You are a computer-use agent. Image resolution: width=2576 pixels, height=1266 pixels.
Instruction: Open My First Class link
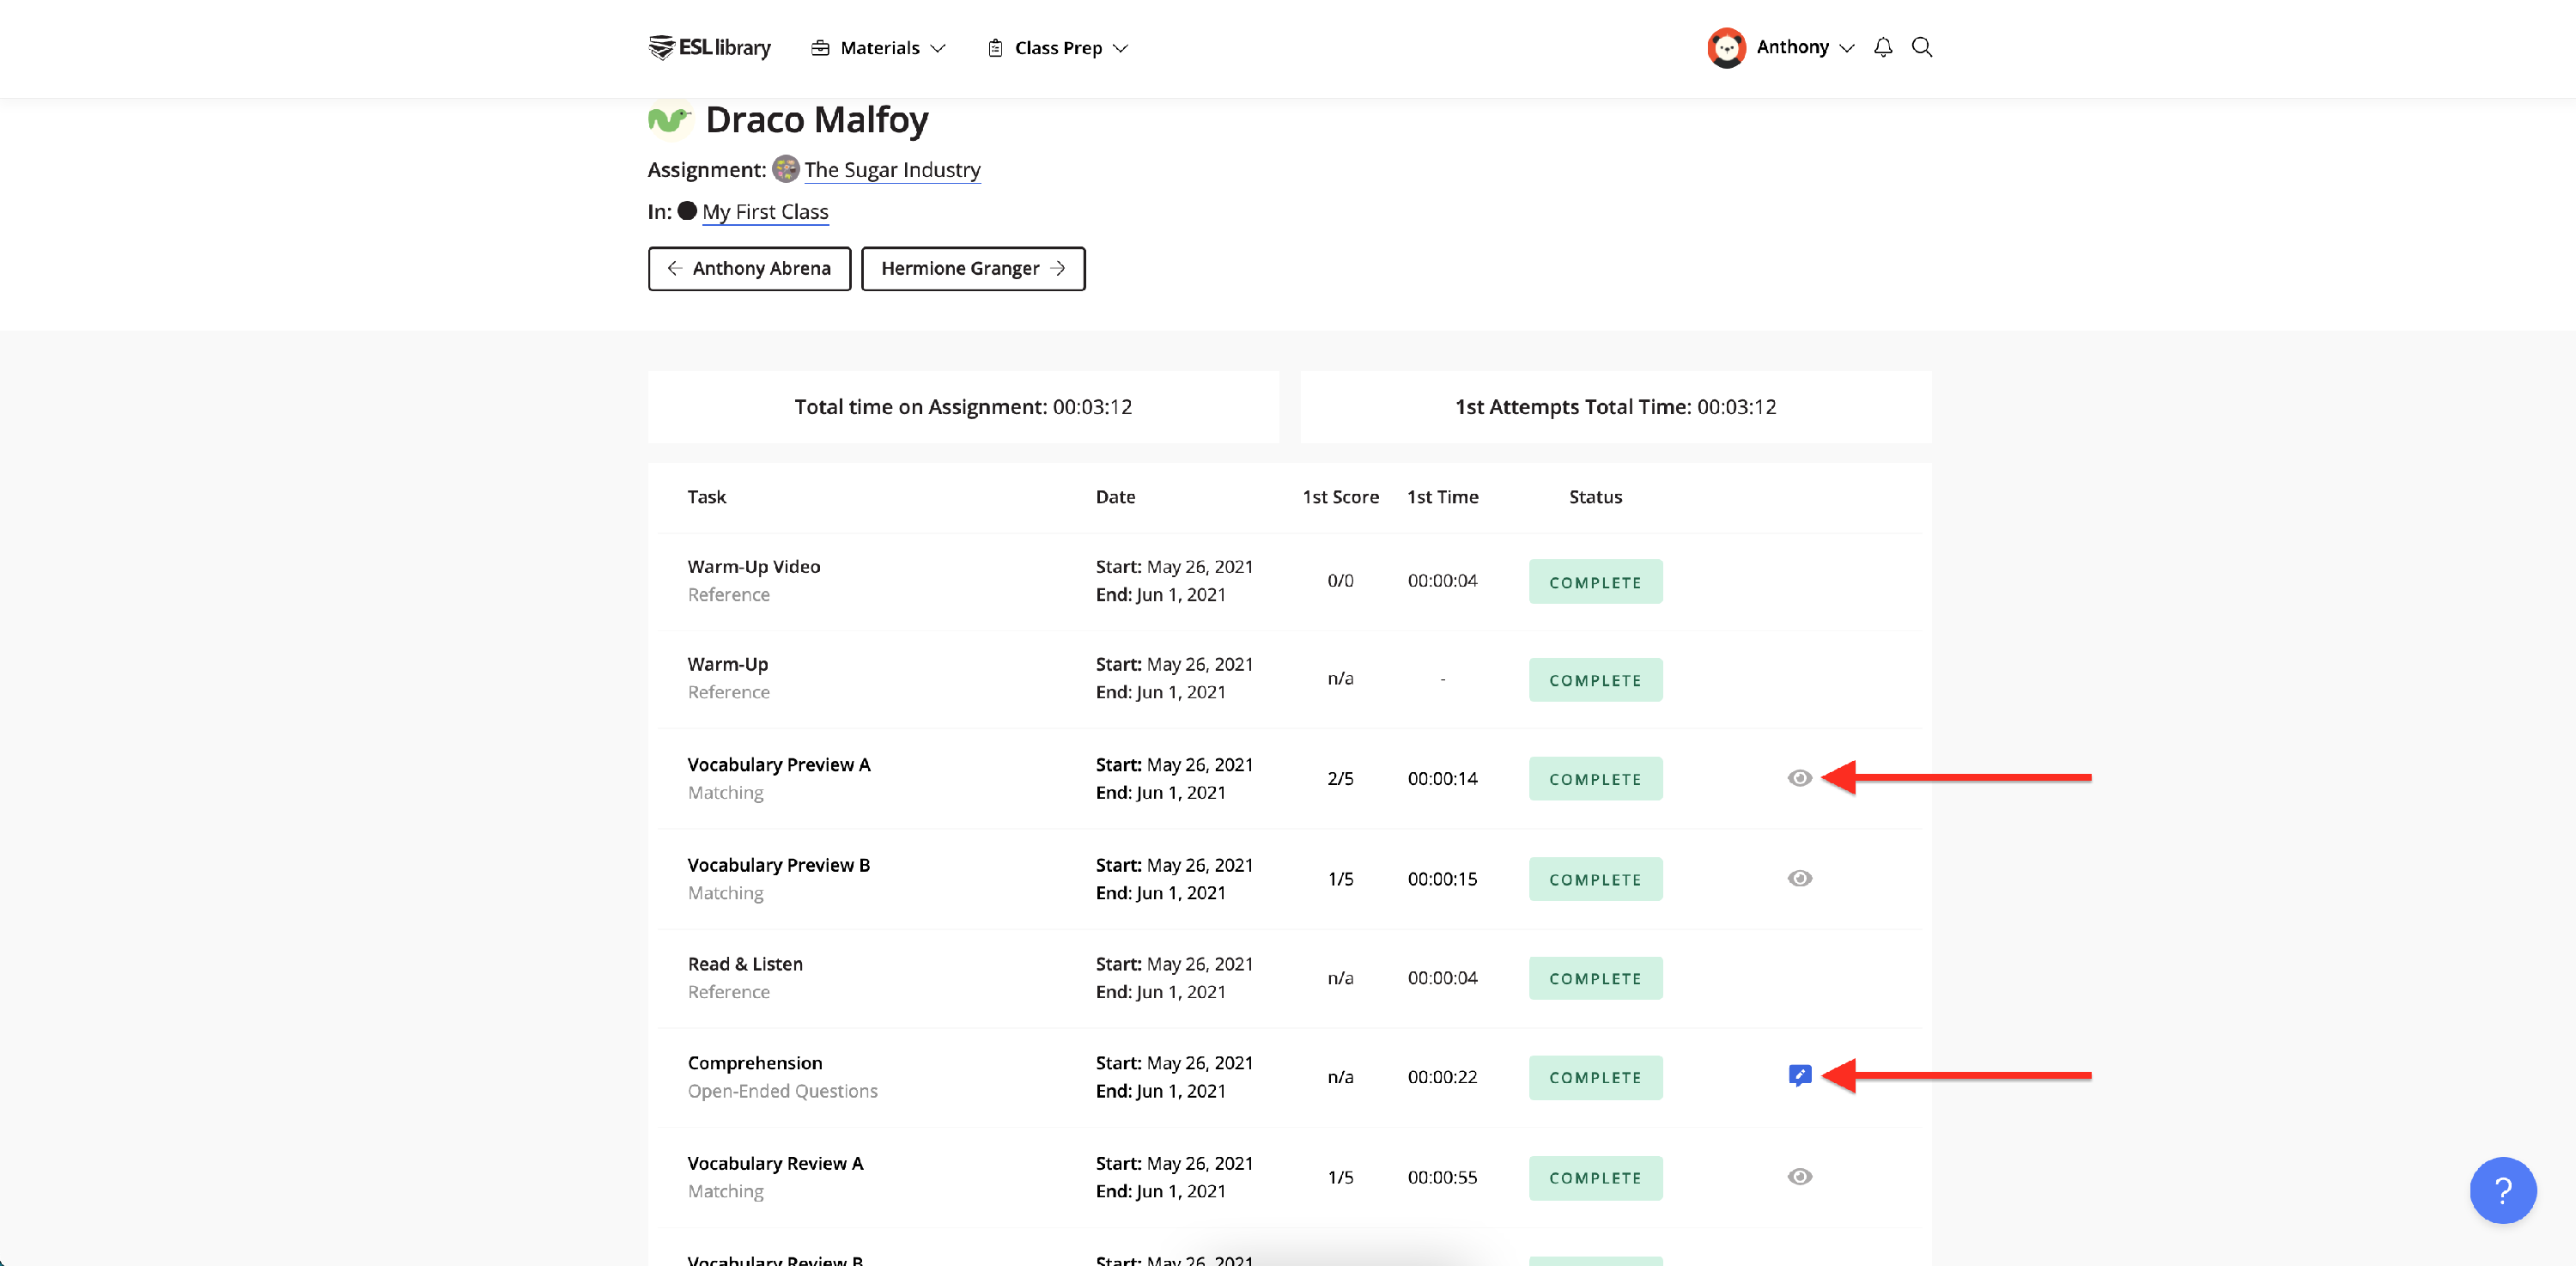(x=764, y=211)
